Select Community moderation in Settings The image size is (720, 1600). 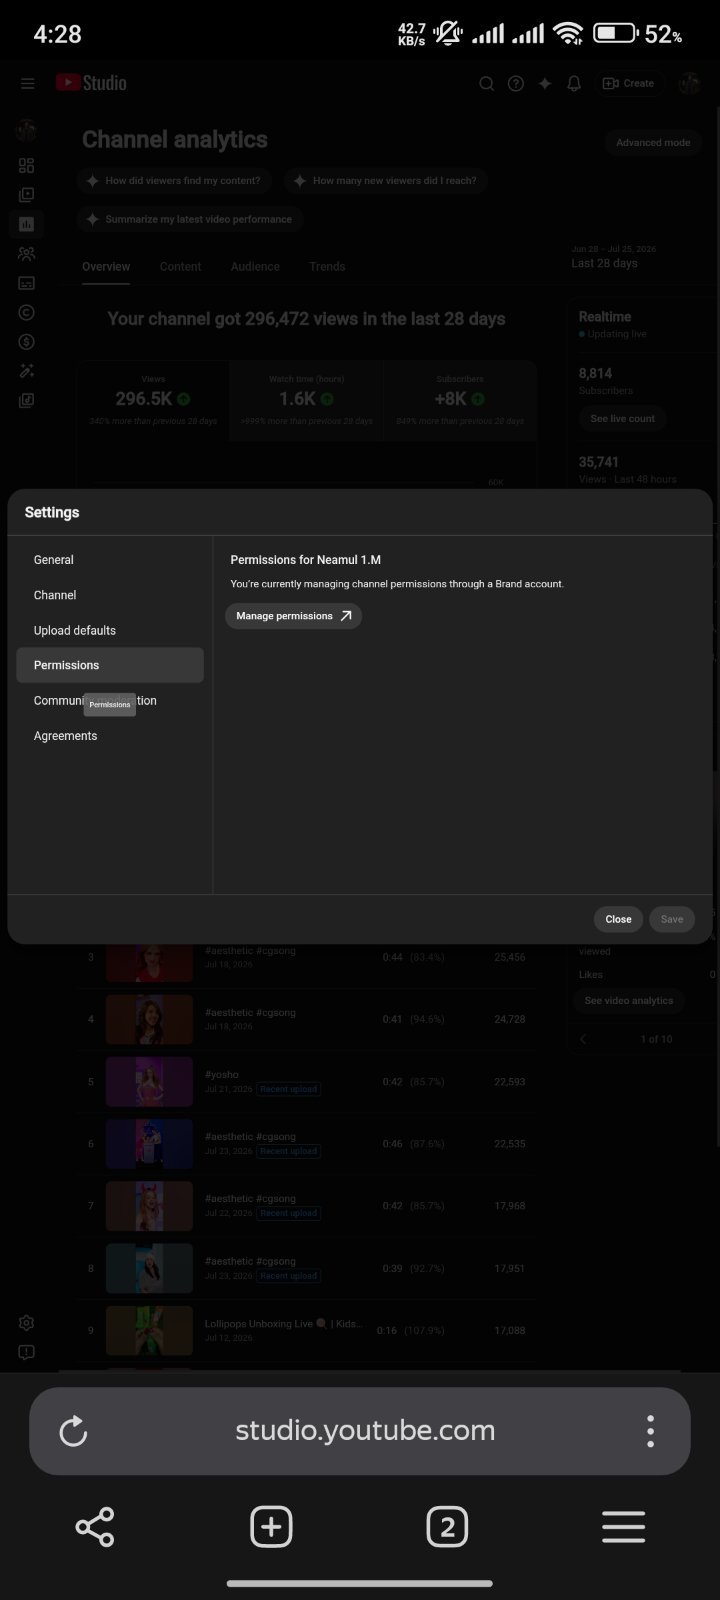110,700
